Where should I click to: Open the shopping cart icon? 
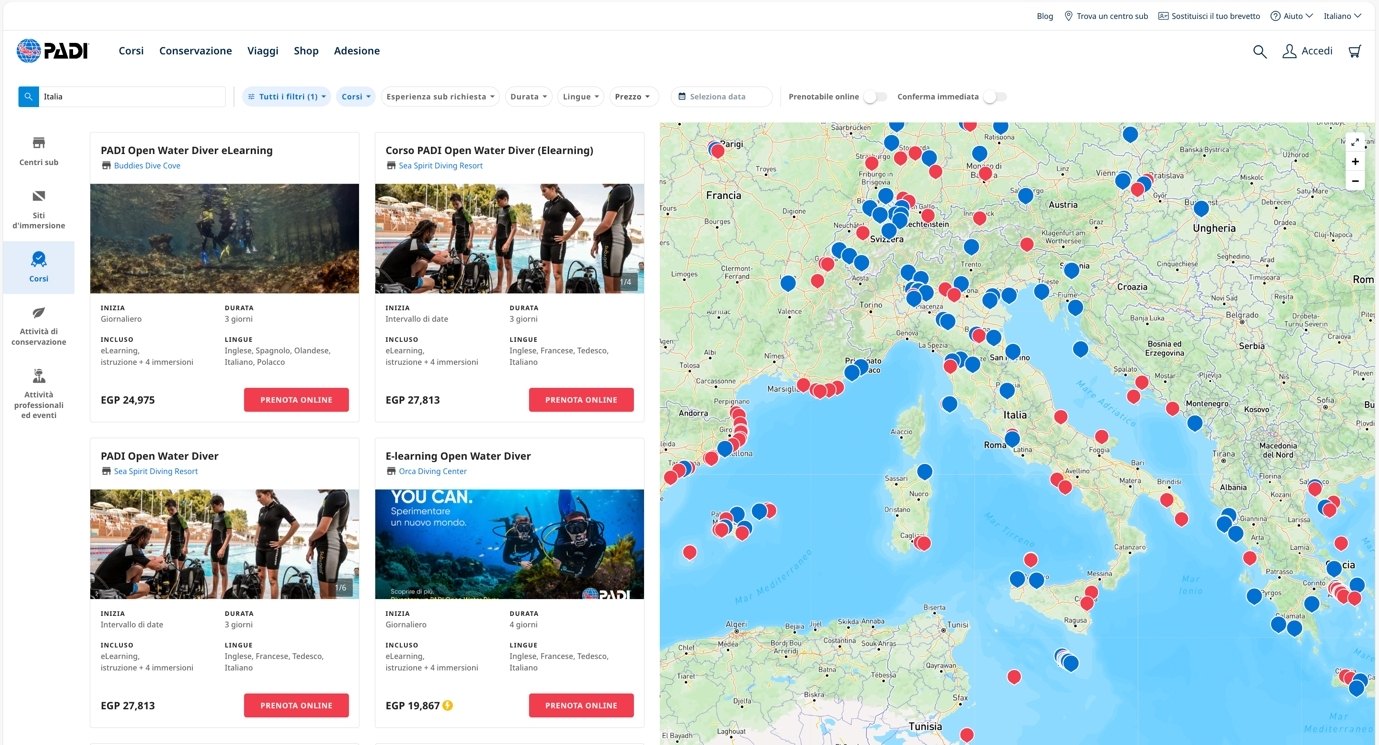coord(1354,51)
